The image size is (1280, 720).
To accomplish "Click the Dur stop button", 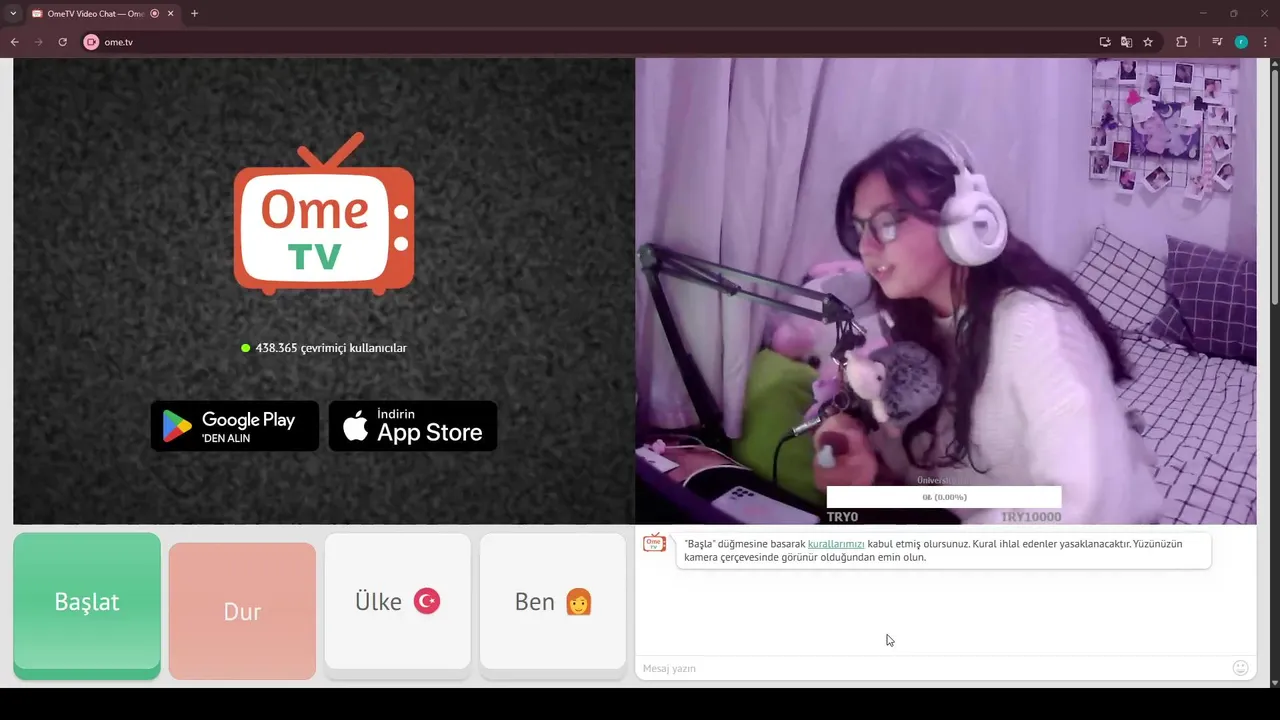I will pyautogui.click(x=242, y=611).
